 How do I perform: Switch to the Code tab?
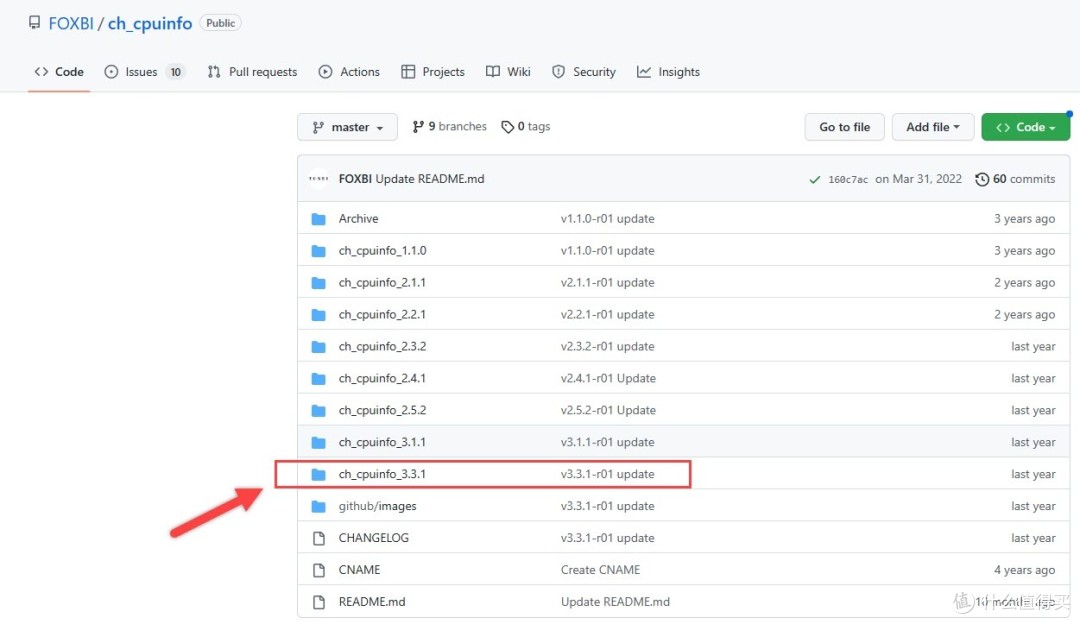[x=59, y=72]
